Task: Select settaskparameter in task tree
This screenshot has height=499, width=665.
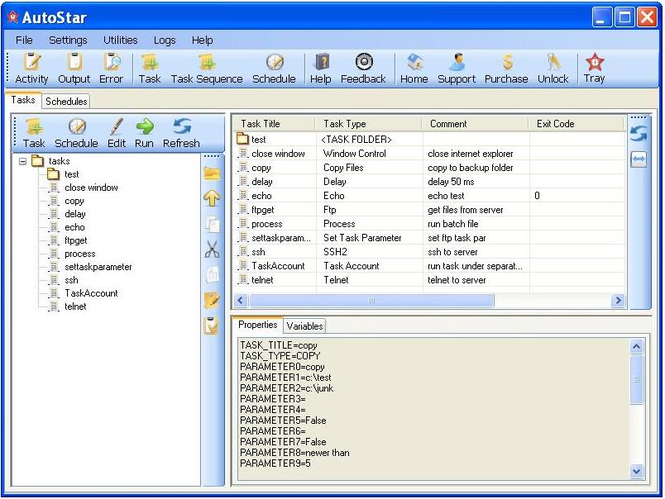Action: [x=98, y=267]
